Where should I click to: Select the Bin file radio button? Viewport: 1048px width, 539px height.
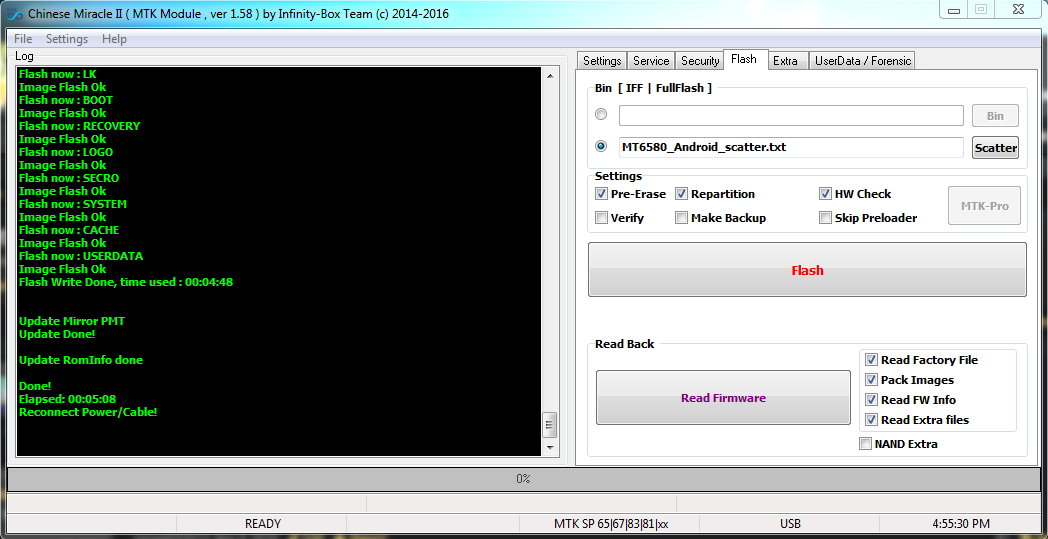point(601,114)
